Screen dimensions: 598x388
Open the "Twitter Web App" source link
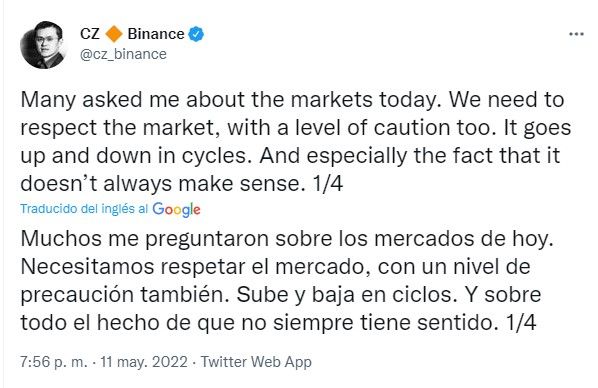pos(256,362)
